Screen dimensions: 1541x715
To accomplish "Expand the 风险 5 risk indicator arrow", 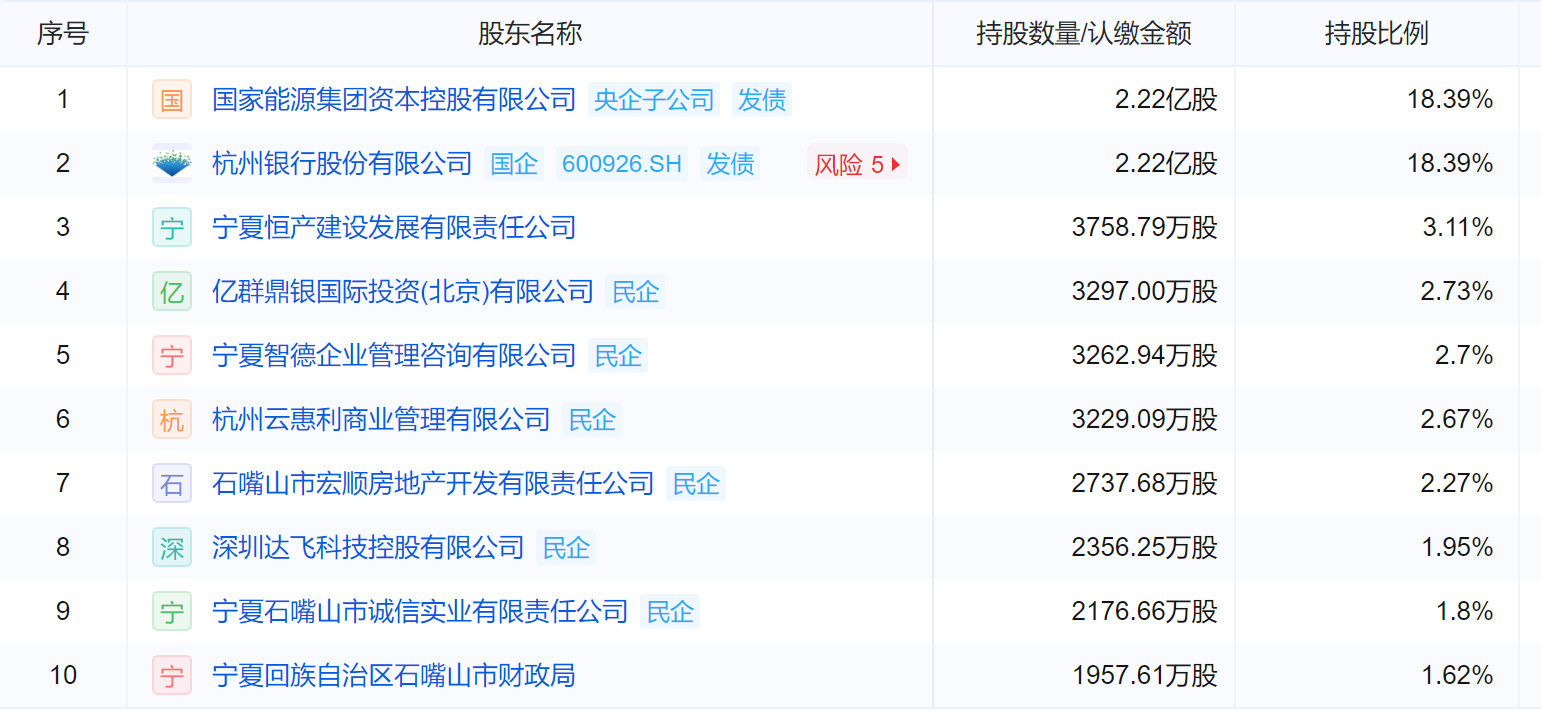I will coord(896,164).
